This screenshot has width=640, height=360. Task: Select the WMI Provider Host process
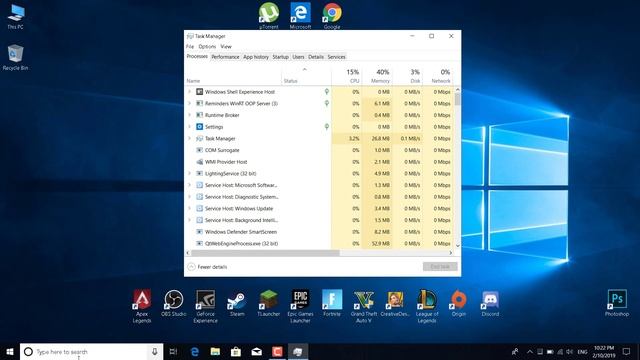(319, 162)
